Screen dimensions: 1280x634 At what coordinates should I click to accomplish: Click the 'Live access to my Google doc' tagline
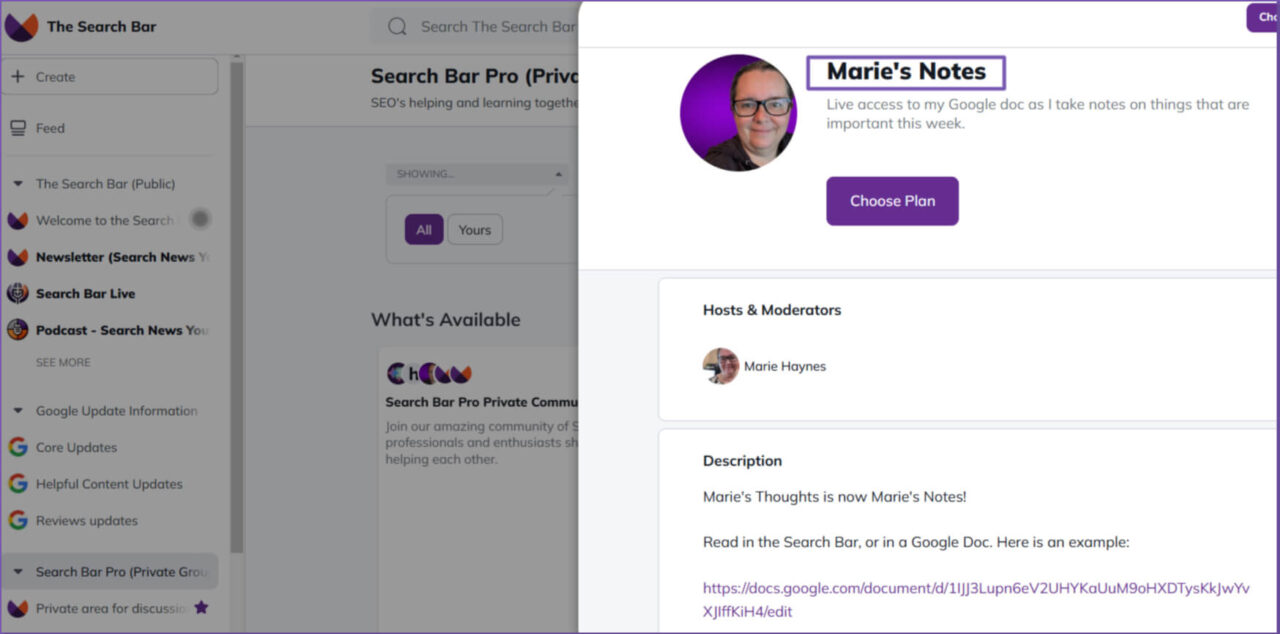(x=1037, y=114)
